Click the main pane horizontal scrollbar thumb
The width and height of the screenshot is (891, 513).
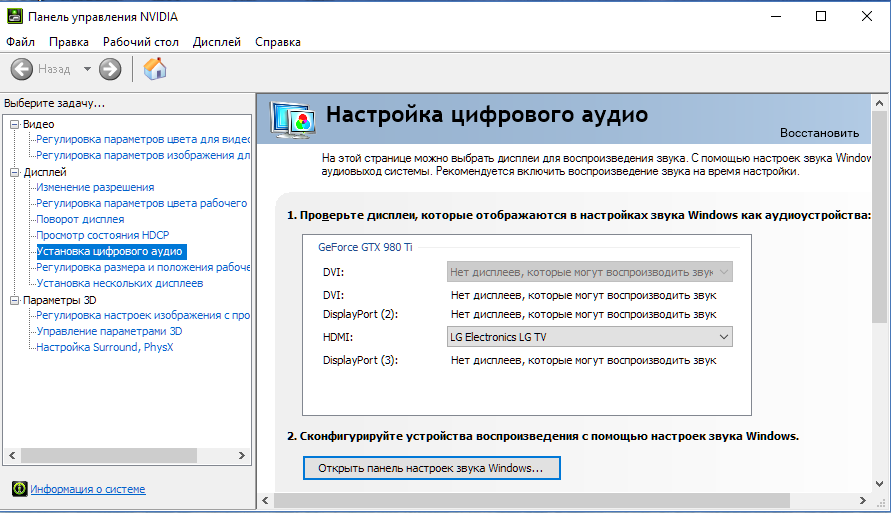point(532,501)
